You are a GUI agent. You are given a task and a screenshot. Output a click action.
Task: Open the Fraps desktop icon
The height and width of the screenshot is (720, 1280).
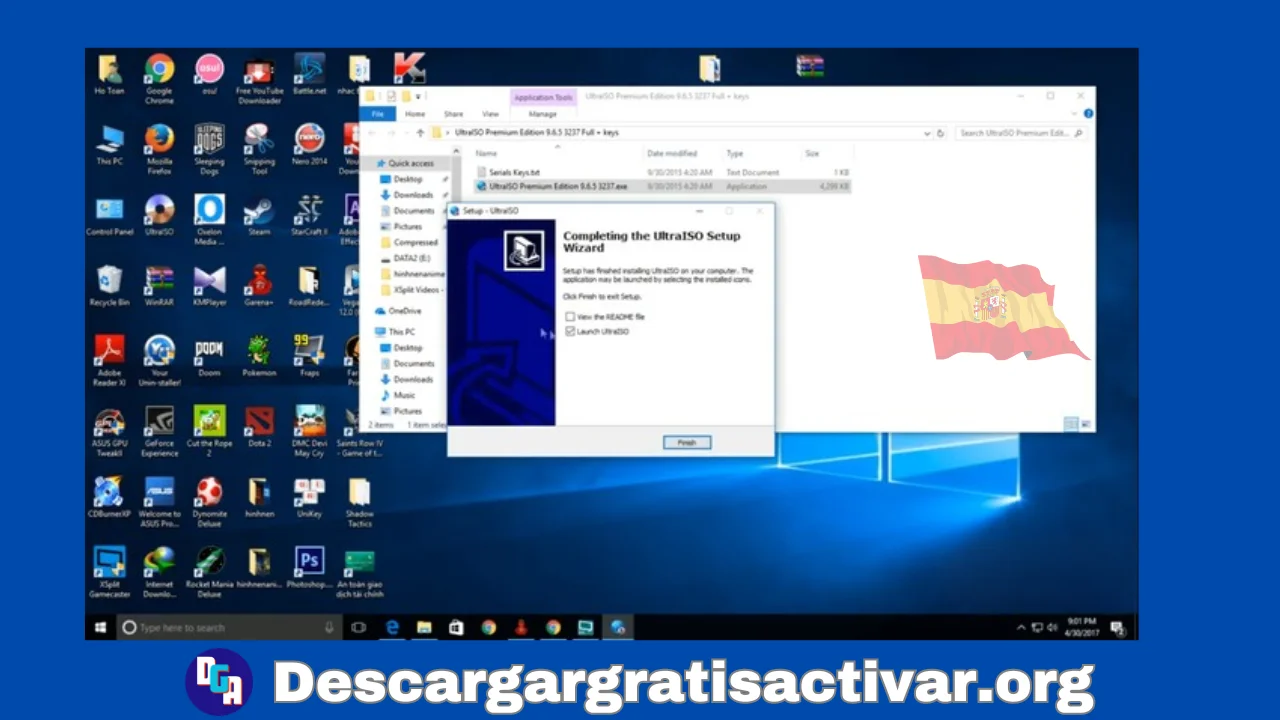tap(310, 357)
